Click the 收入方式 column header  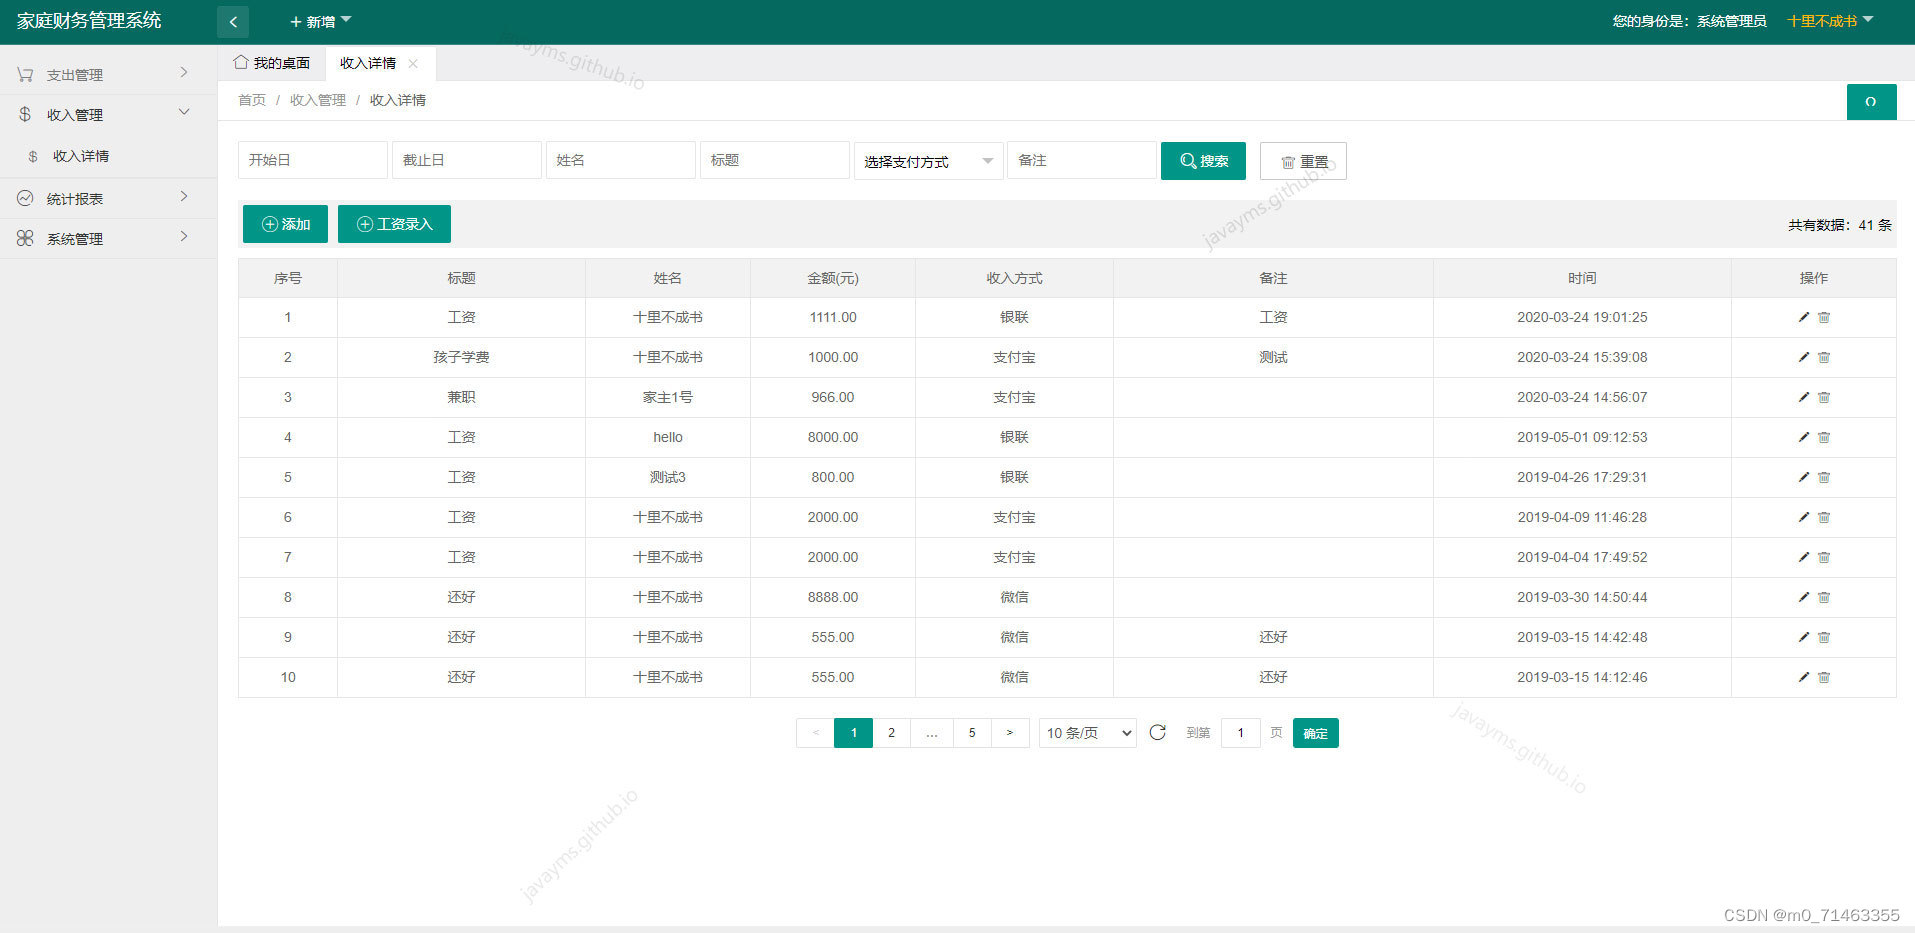(x=1014, y=278)
